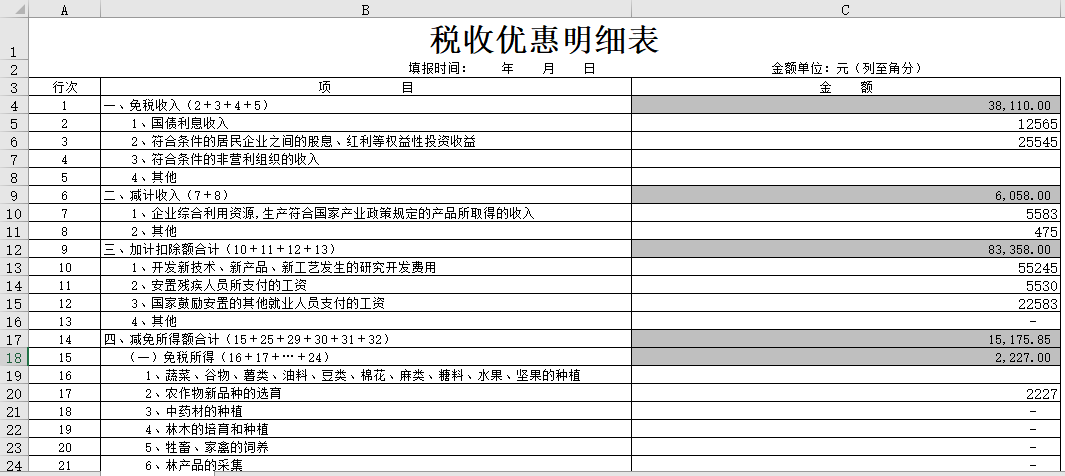
Task: Select column C header
Action: [x=846, y=10]
